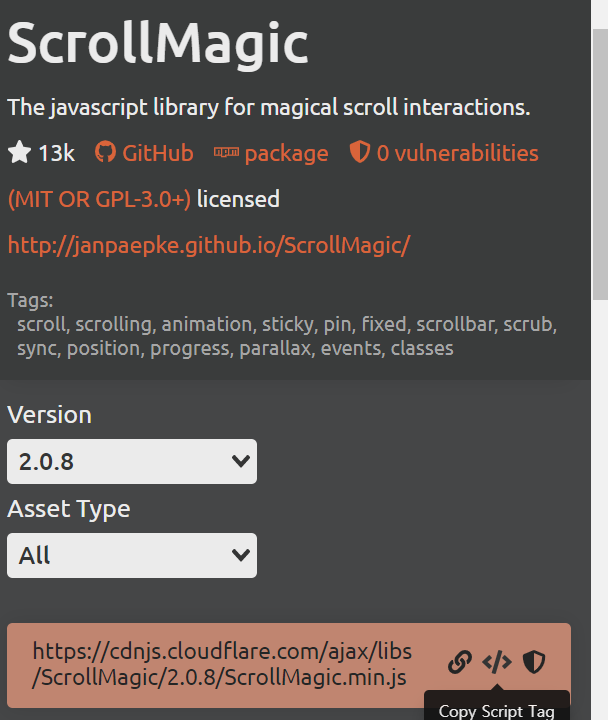Click the star icon beside 13k
Viewport: 608px width, 720px height.
click(x=19, y=152)
